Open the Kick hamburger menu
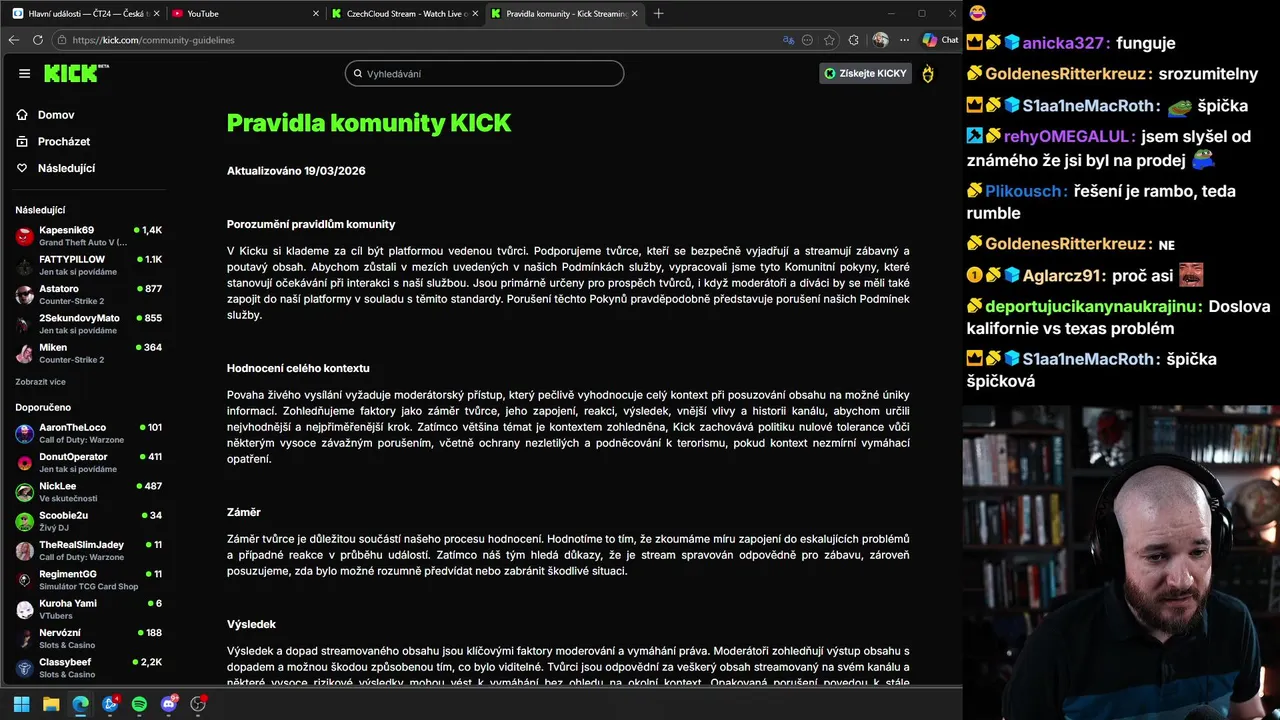This screenshot has height=720, width=1280. [x=24, y=73]
